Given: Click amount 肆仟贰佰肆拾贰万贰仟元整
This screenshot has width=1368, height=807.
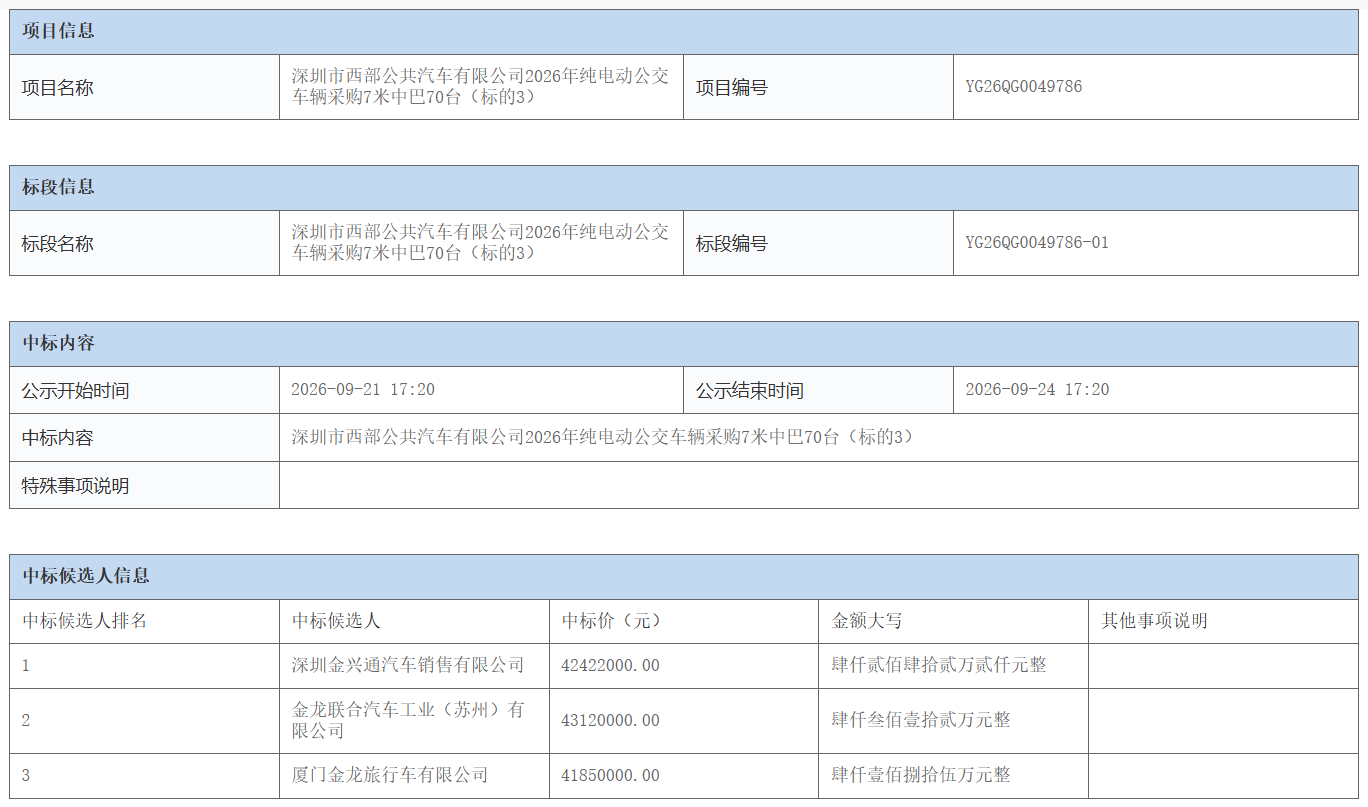Looking at the screenshot, I should coord(939,666).
